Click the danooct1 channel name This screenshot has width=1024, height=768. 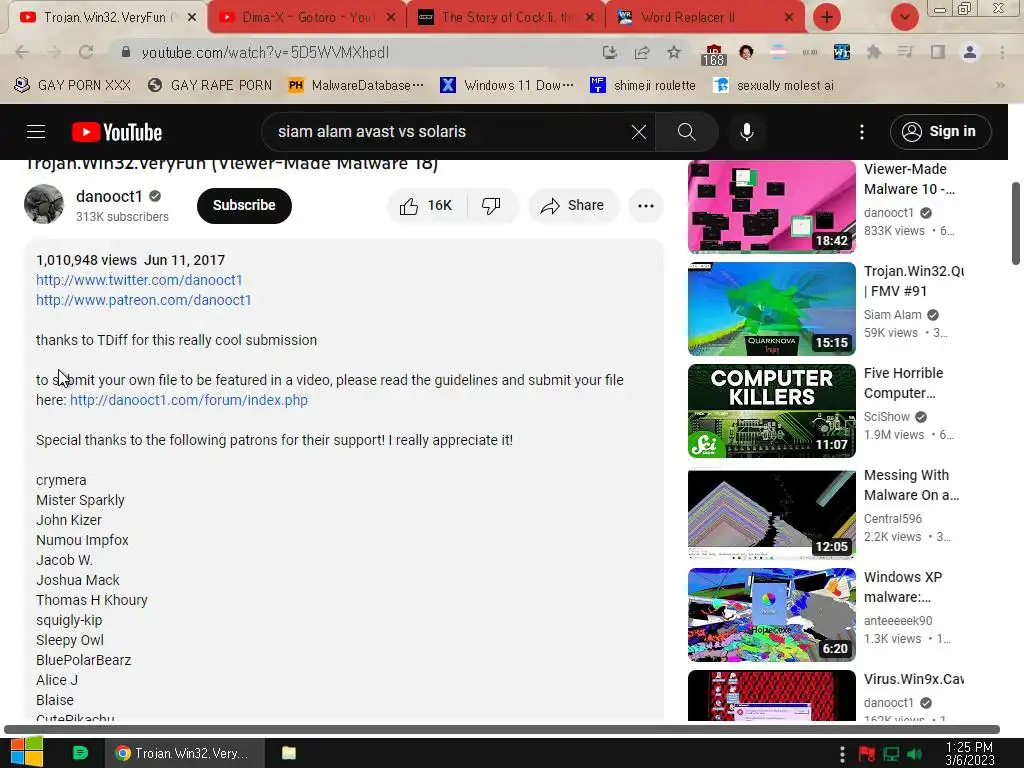tap(109, 197)
